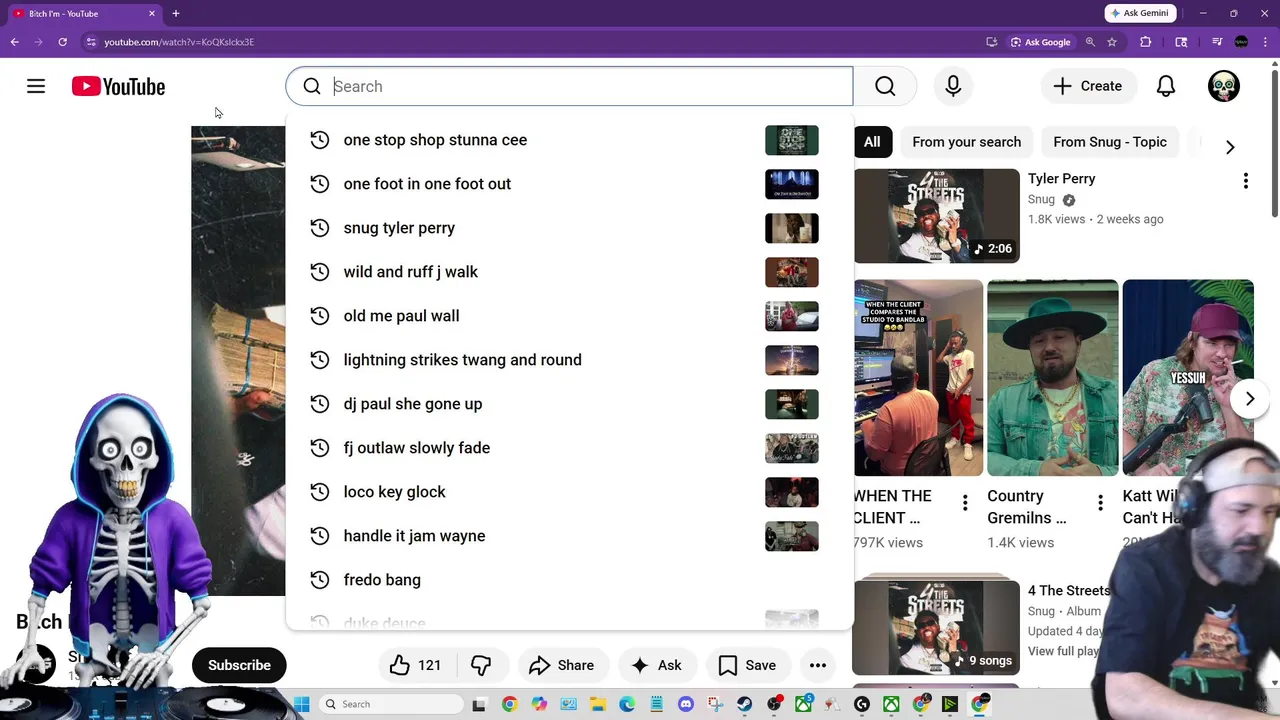This screenshot has height=720, width=1280.
Task: Choose suggestion one stop shop stunna cee
Action: point(569,140)
